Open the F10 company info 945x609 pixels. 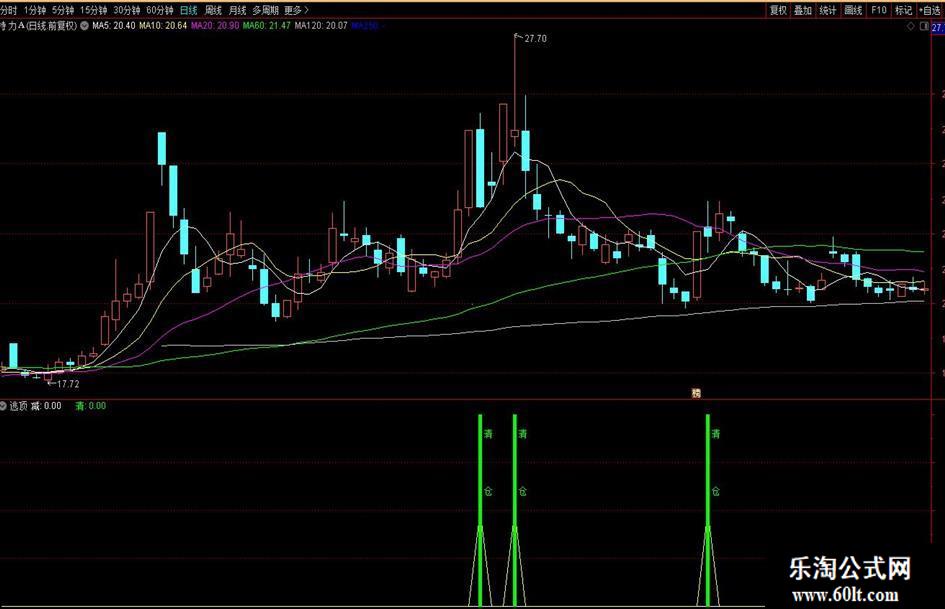[879, 10]
